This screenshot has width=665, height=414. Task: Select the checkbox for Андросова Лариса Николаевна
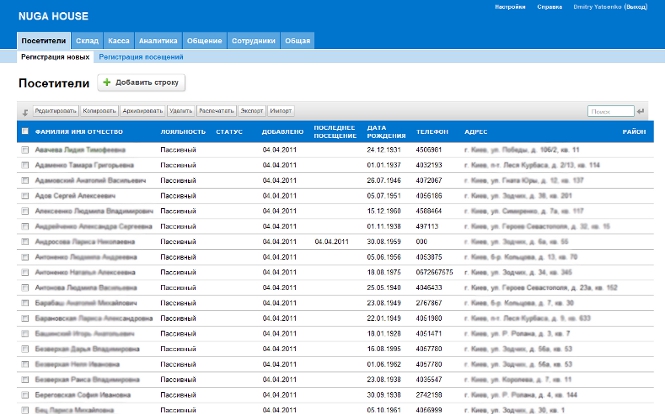click(x=25, y=241)
